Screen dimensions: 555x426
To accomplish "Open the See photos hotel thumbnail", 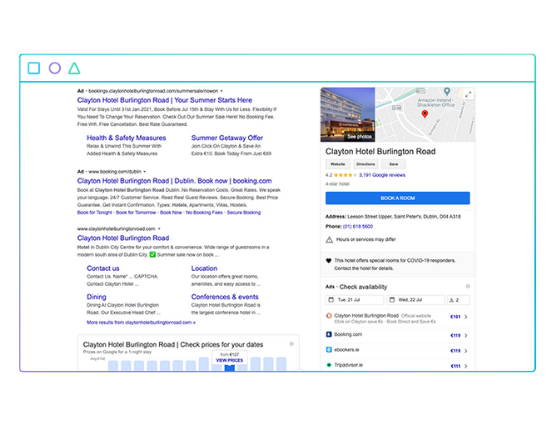I will [348, 115].
